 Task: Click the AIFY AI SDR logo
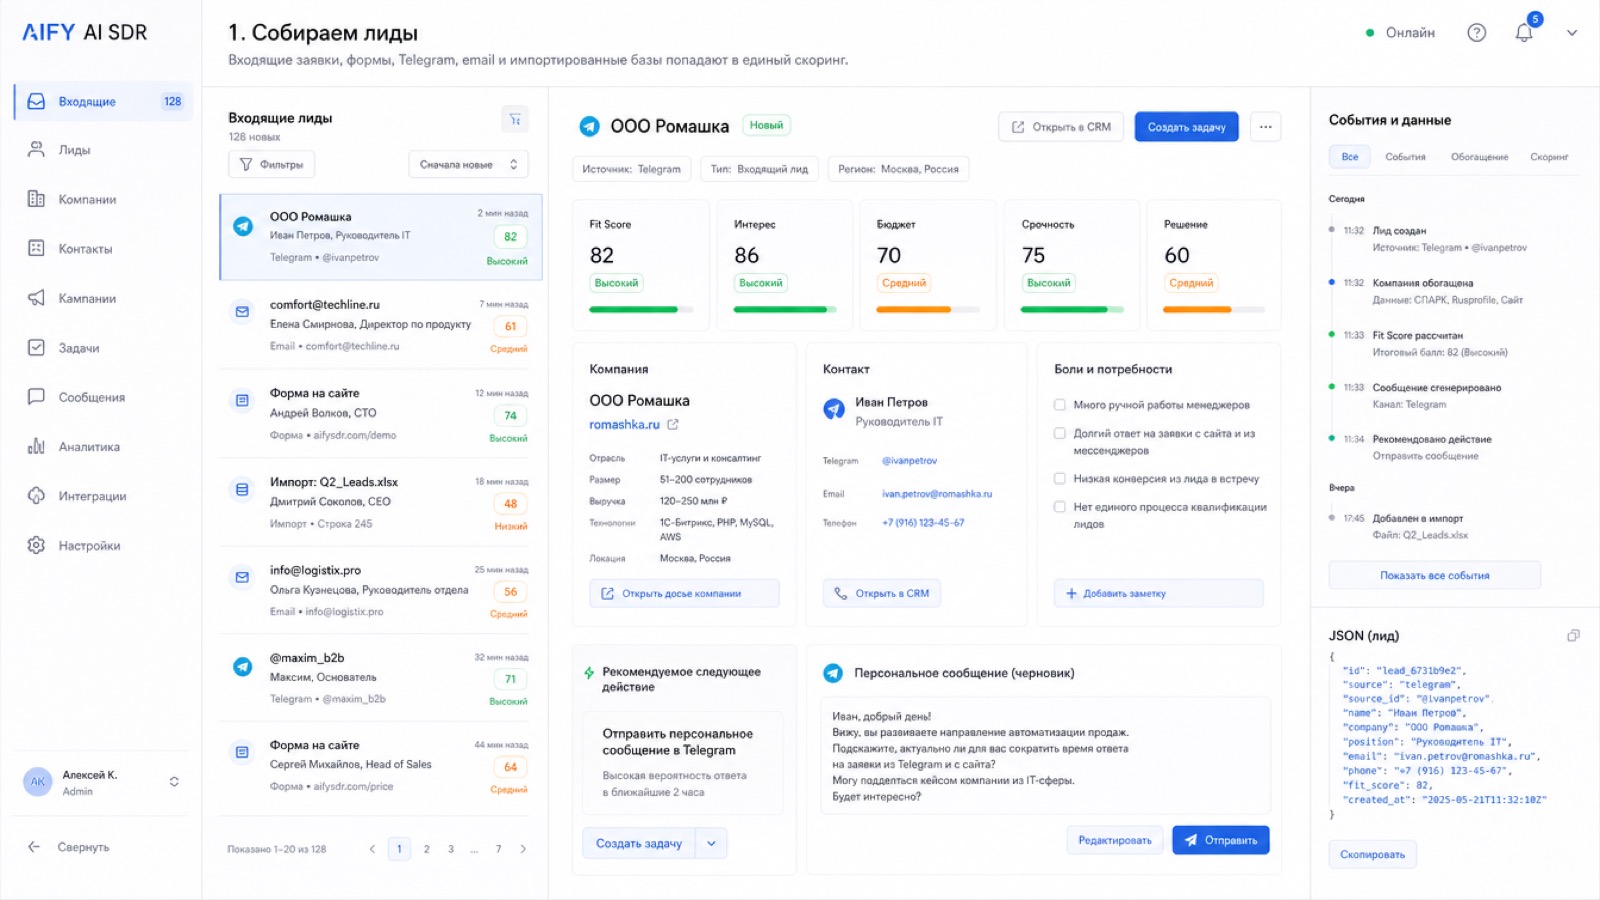click(x=85, y=32)
